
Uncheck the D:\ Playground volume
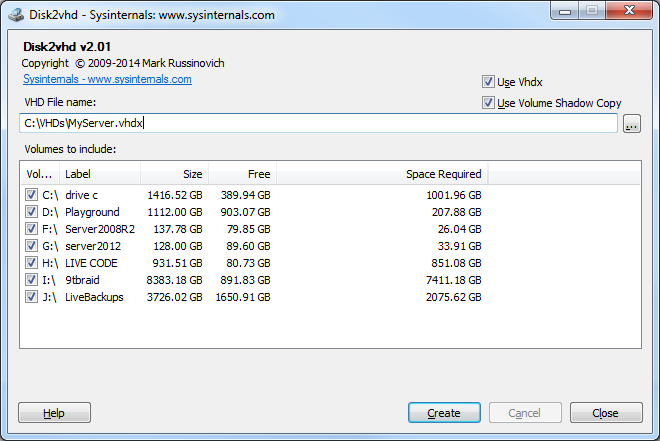tap(31, 212)
